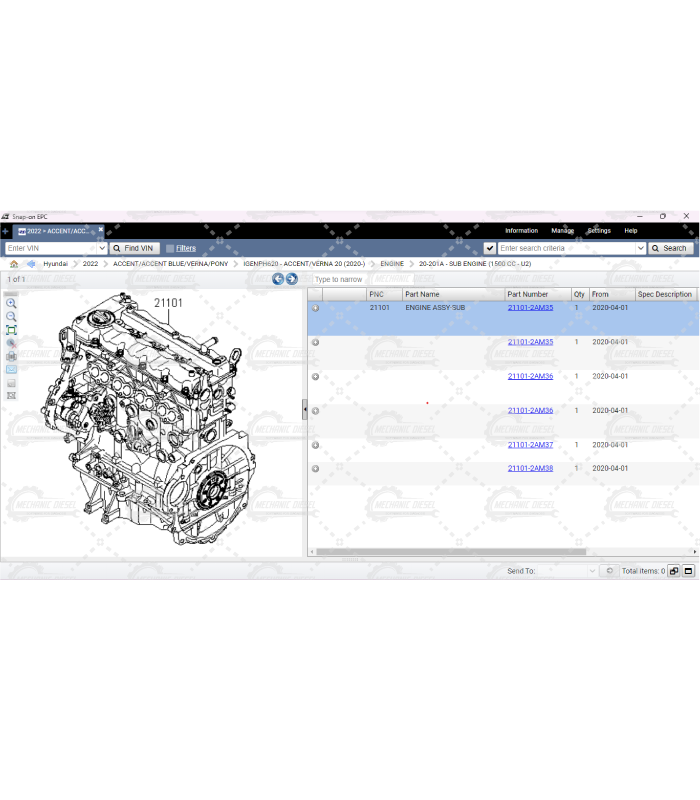Zoom in on the engine diagram

[x=11, y=303]
